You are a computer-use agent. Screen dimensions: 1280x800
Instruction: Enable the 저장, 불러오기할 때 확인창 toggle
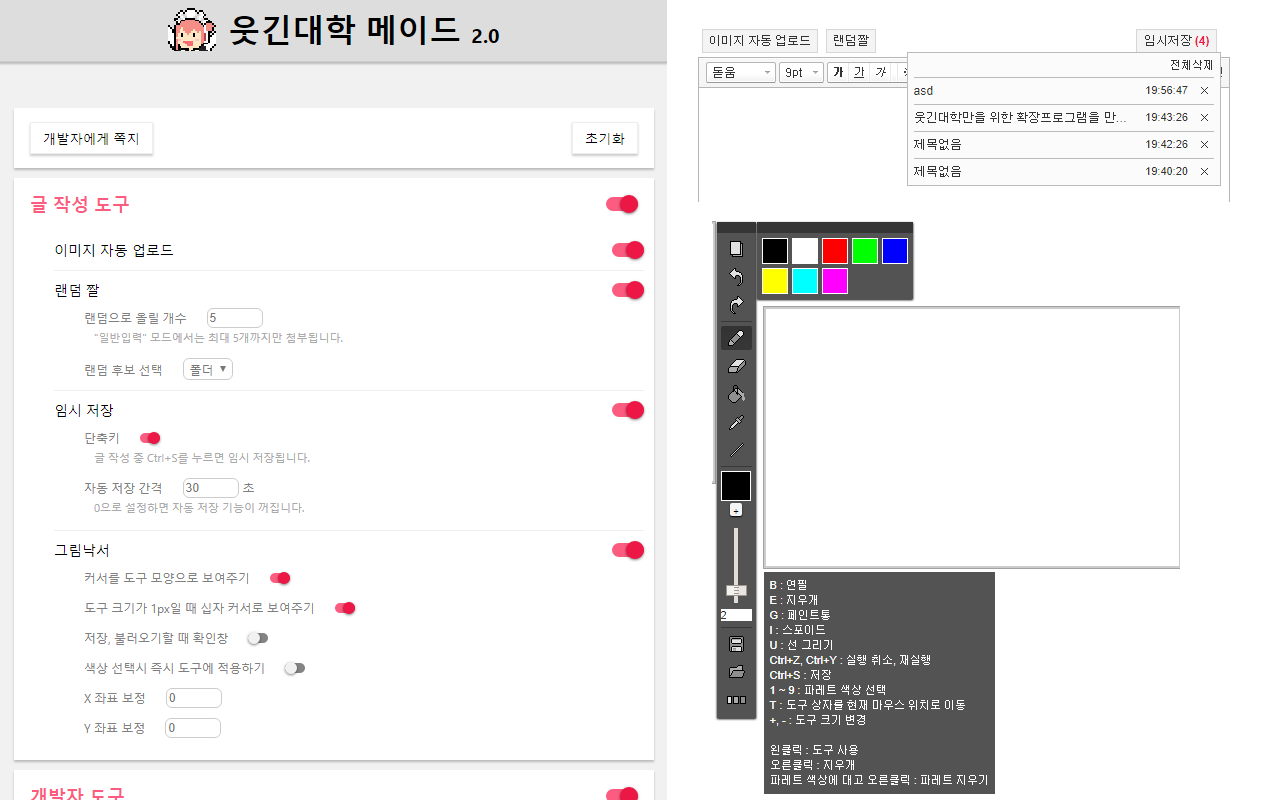pyautogui.click(x=257, y=637)
